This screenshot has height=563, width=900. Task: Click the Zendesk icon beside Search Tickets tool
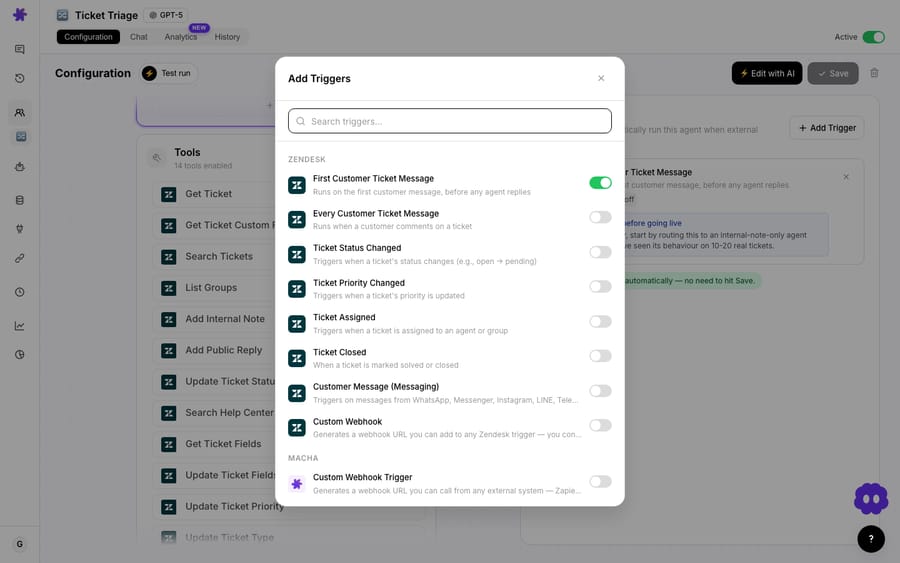(169, 257)
